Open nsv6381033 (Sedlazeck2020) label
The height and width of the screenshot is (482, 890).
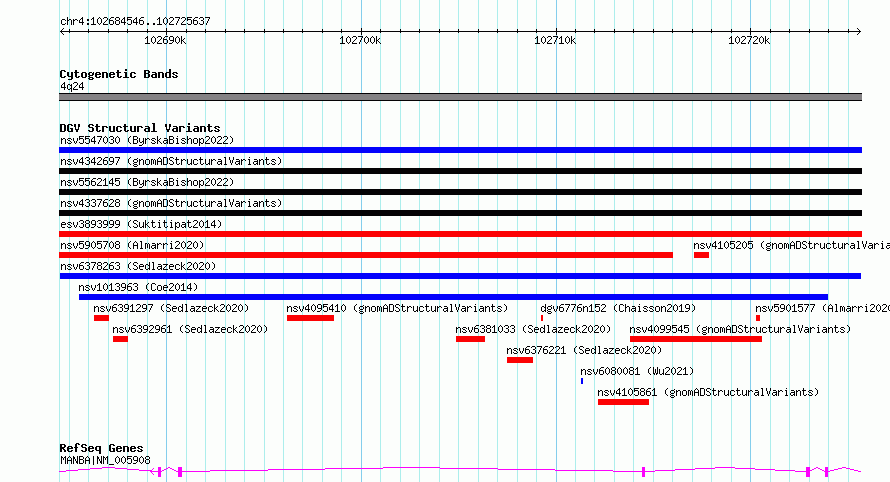pos(533,329)
